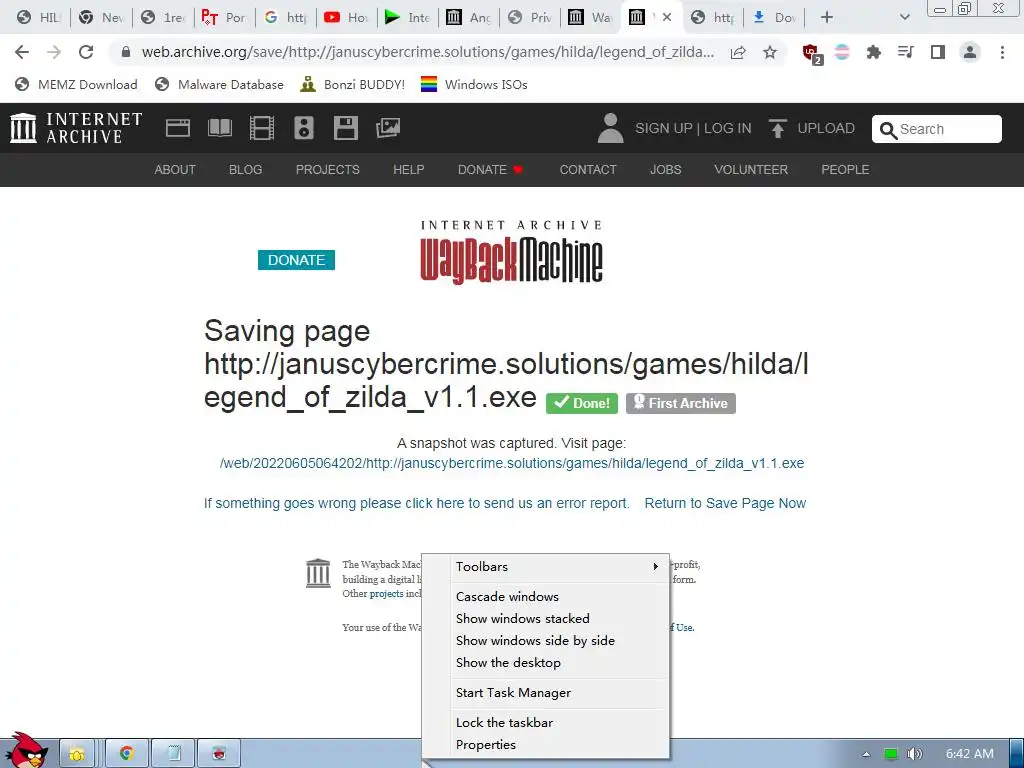Image resolution: width=1024 pixels, height=768 pixels.
Task: Reload the current page
Action: tap(86, 52)
